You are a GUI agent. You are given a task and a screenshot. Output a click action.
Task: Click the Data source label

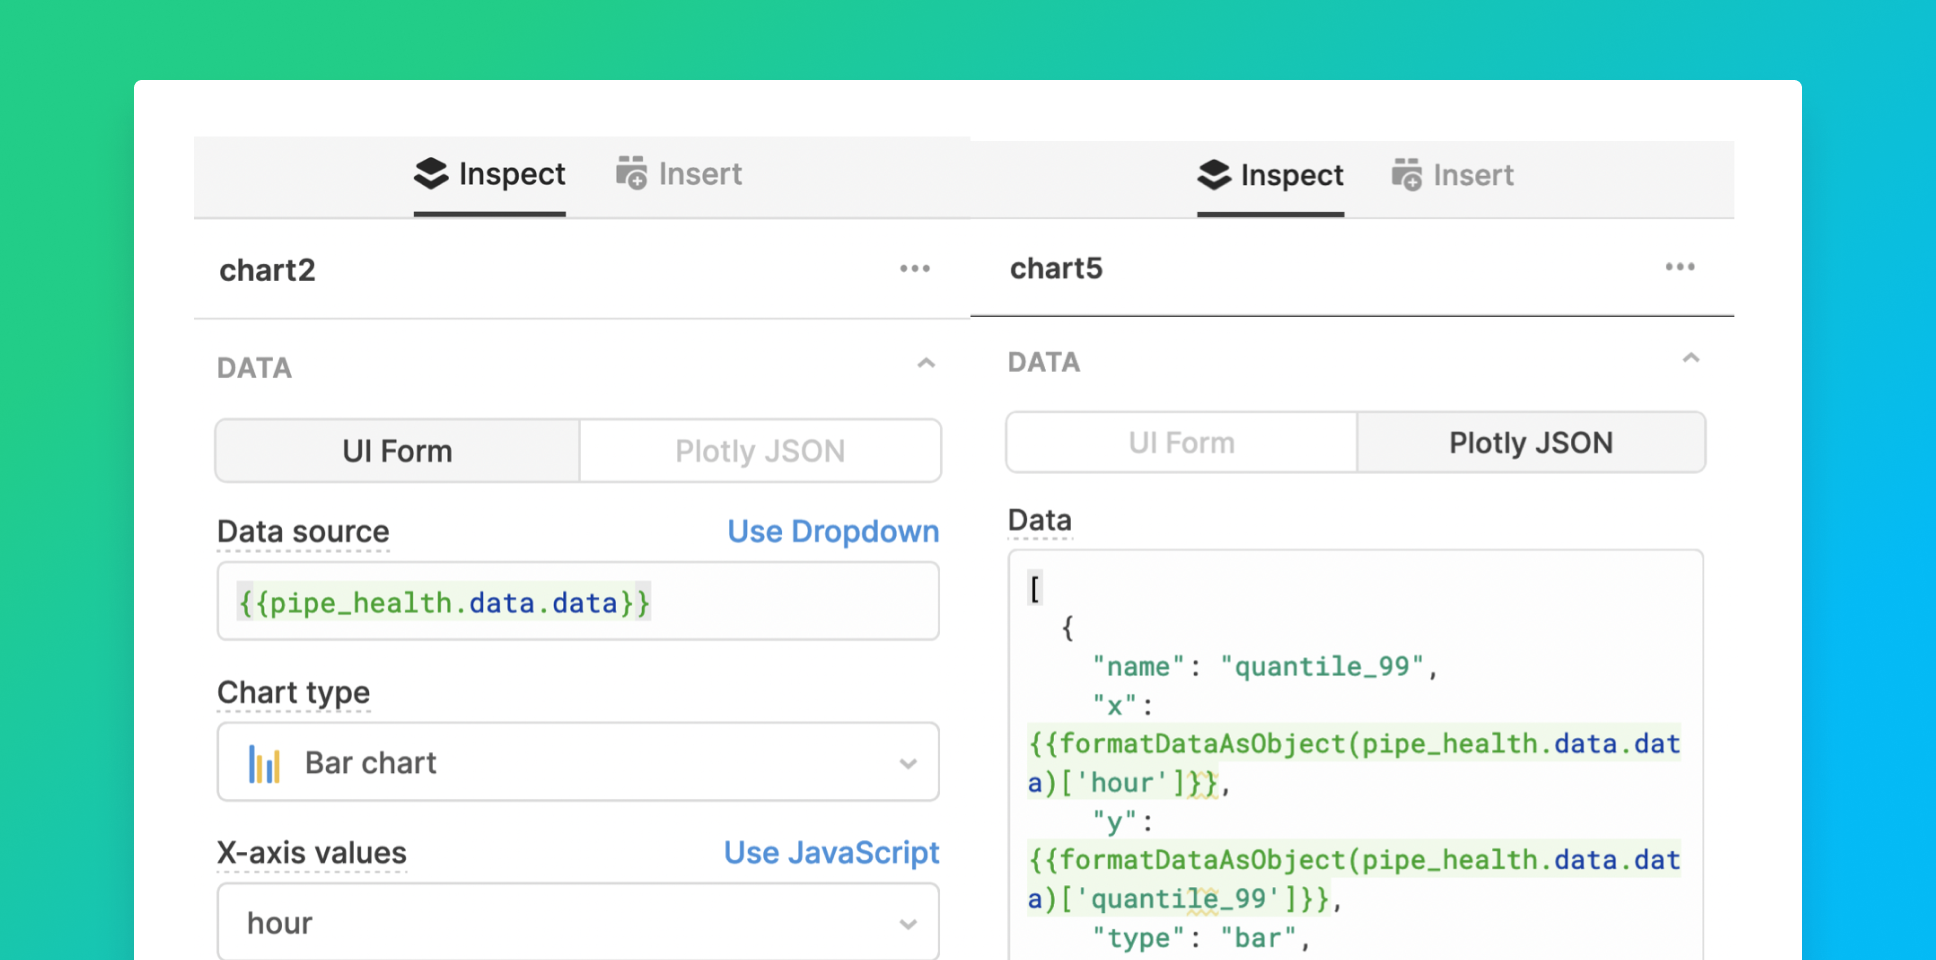coord(303,532)
